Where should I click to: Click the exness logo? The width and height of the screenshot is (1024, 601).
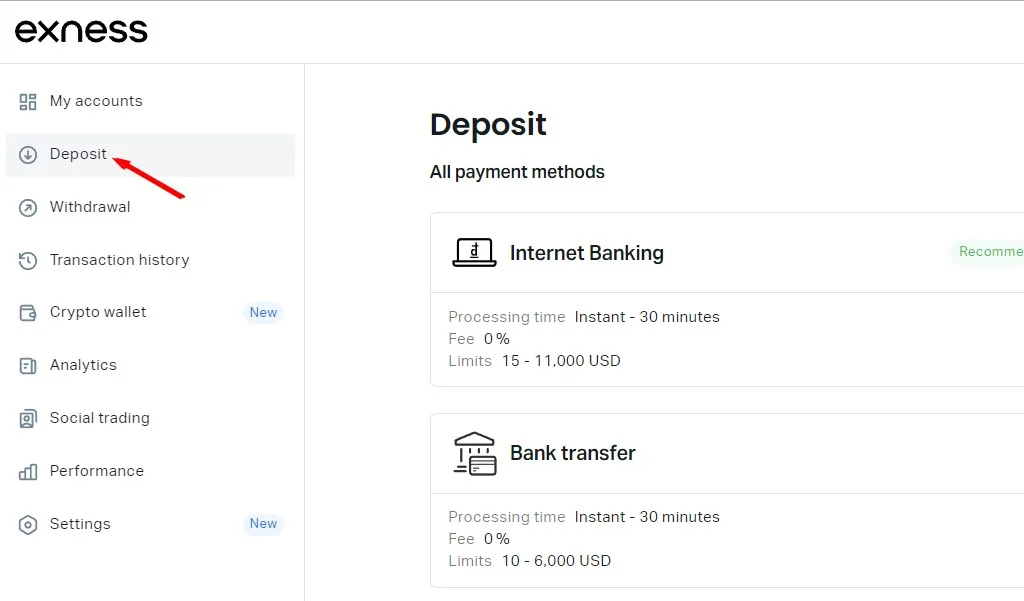pos(80,30)
